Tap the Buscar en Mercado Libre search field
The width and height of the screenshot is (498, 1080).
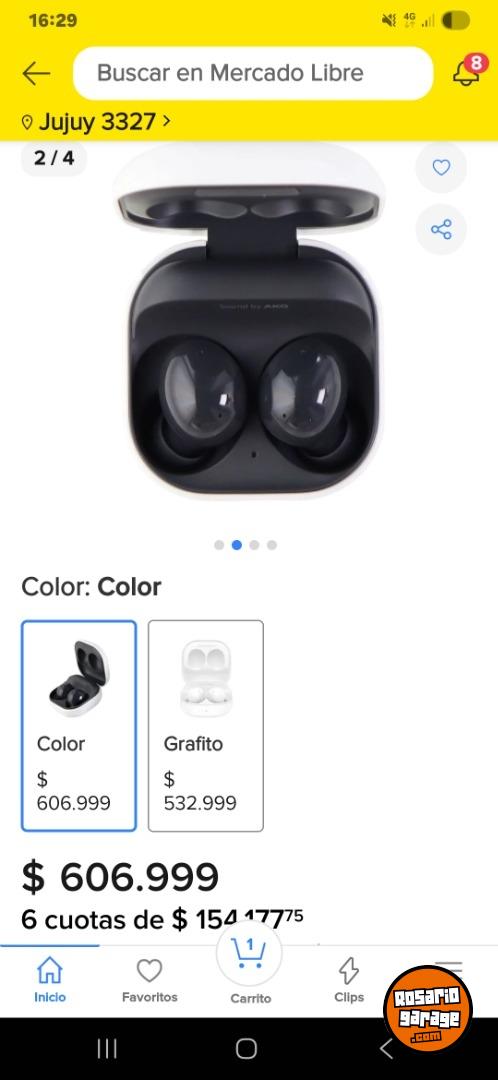[x=253, y=73]
